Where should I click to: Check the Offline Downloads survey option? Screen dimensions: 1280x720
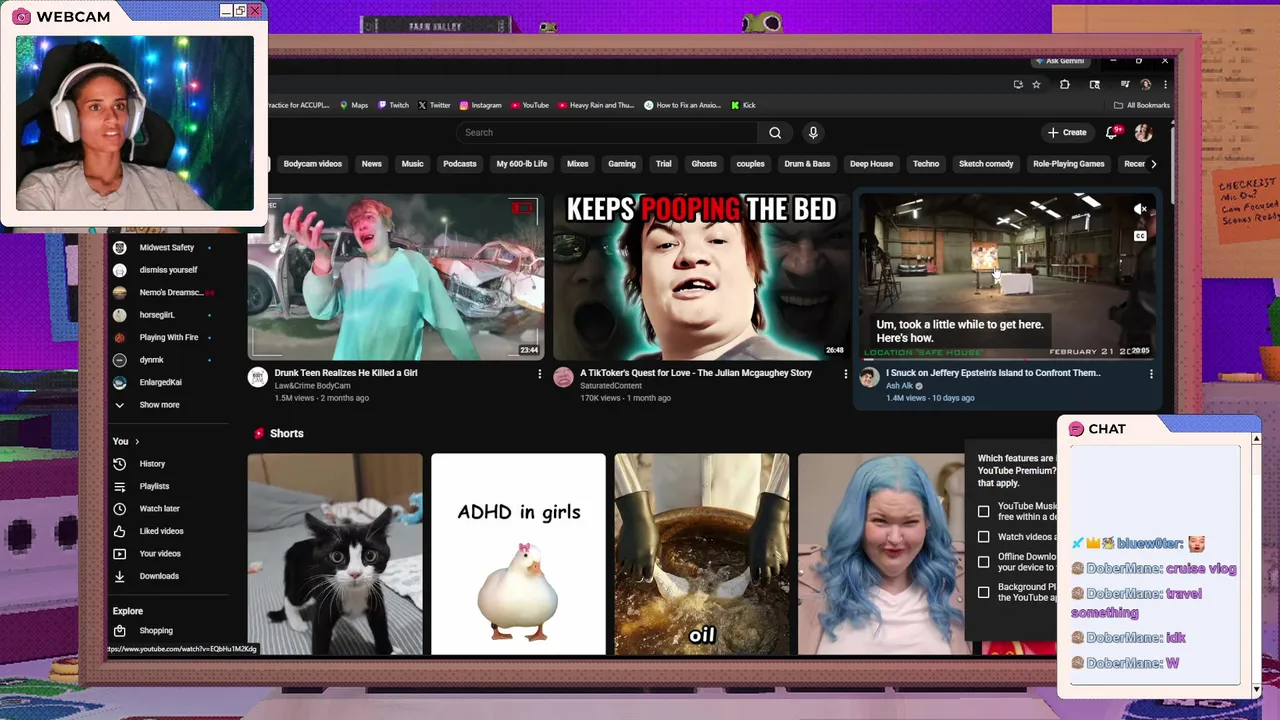point(984,562)
